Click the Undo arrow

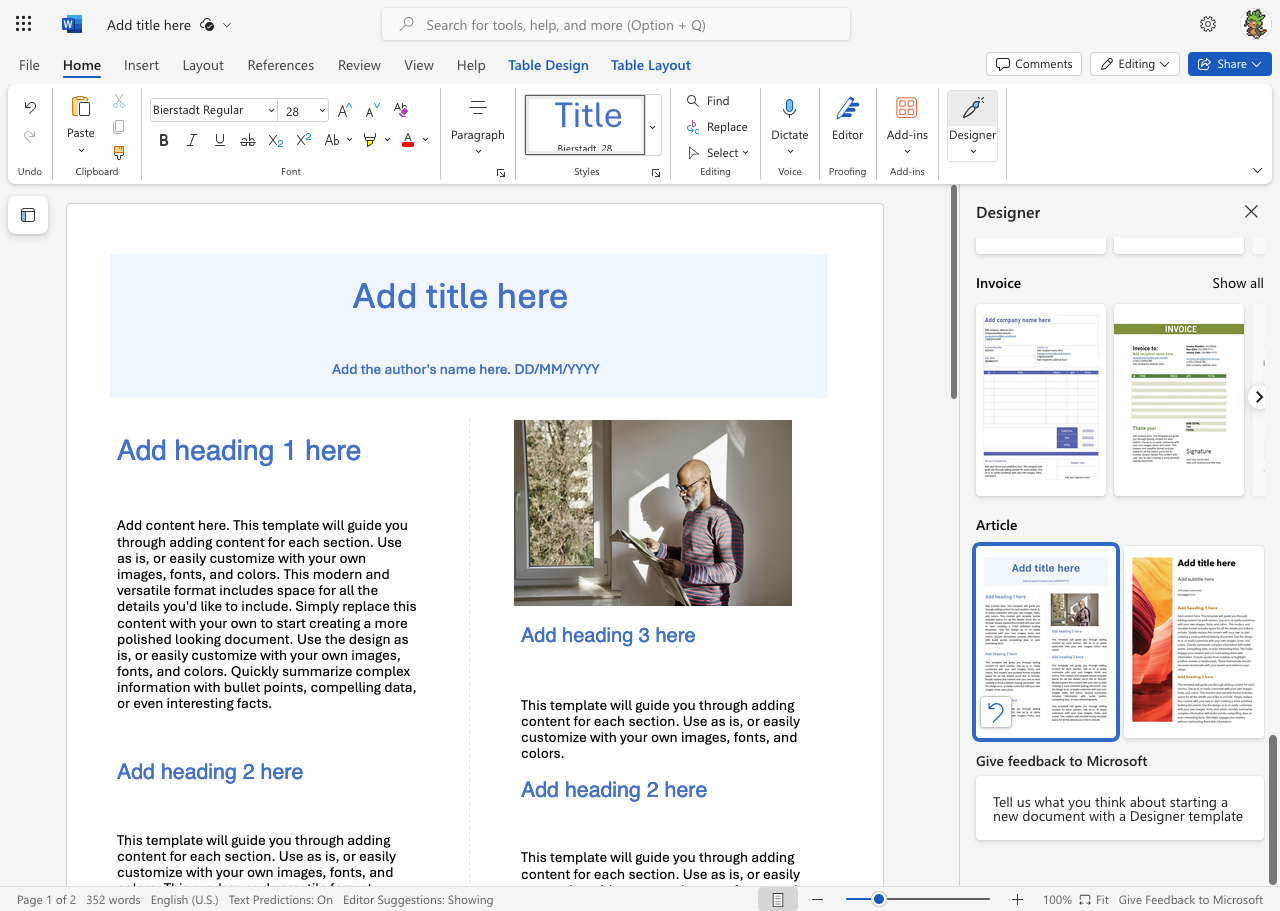click(x=30, y=108)
